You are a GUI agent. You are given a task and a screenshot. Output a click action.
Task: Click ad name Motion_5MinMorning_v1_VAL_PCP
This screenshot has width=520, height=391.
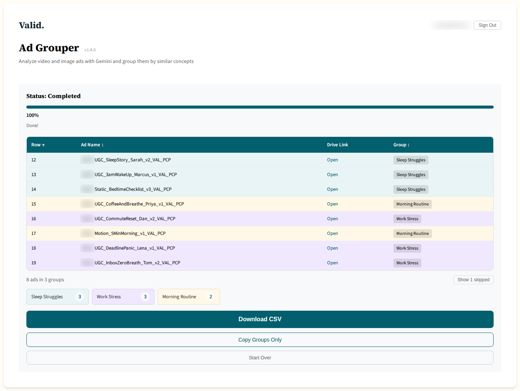pyautogui.click(x=130, y=233)
